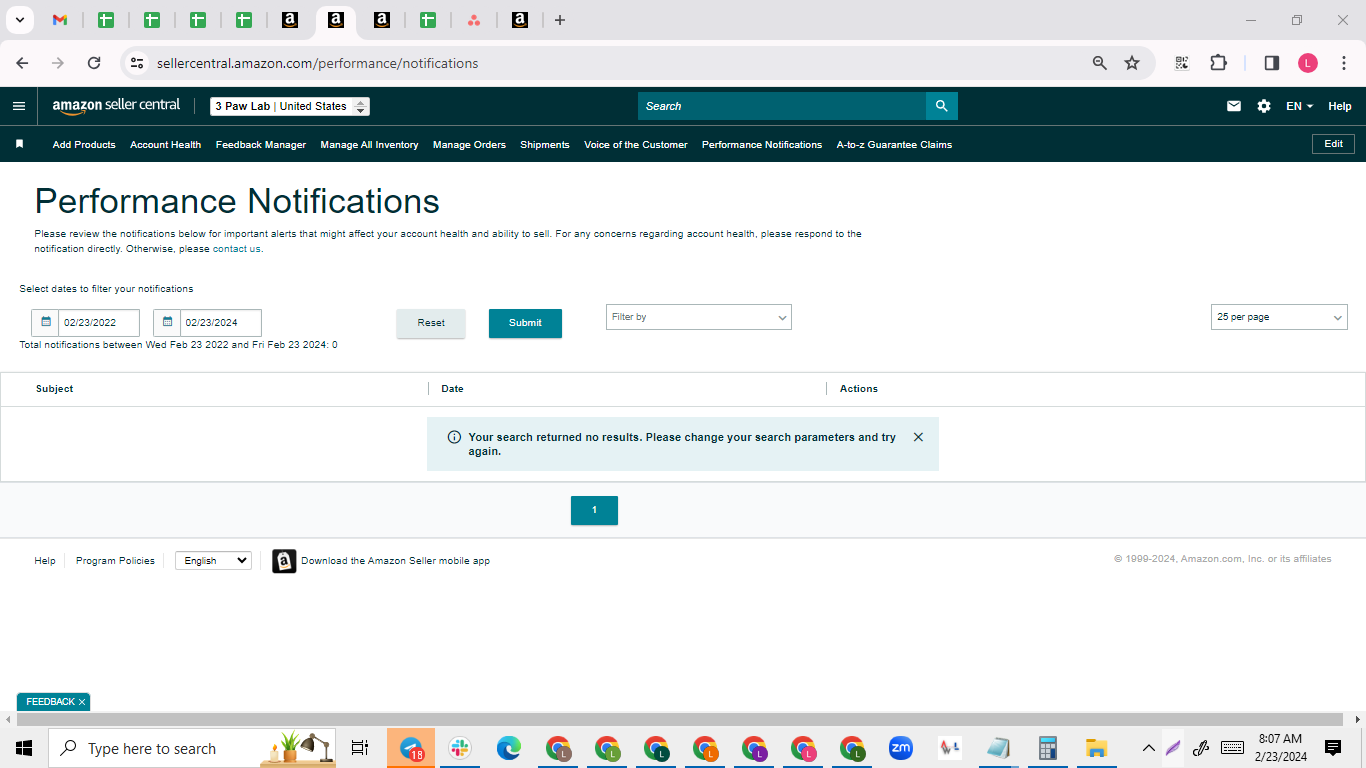1366x768 pixels.
Task: Bookmark this page with the star
Action: point(1132,63)
